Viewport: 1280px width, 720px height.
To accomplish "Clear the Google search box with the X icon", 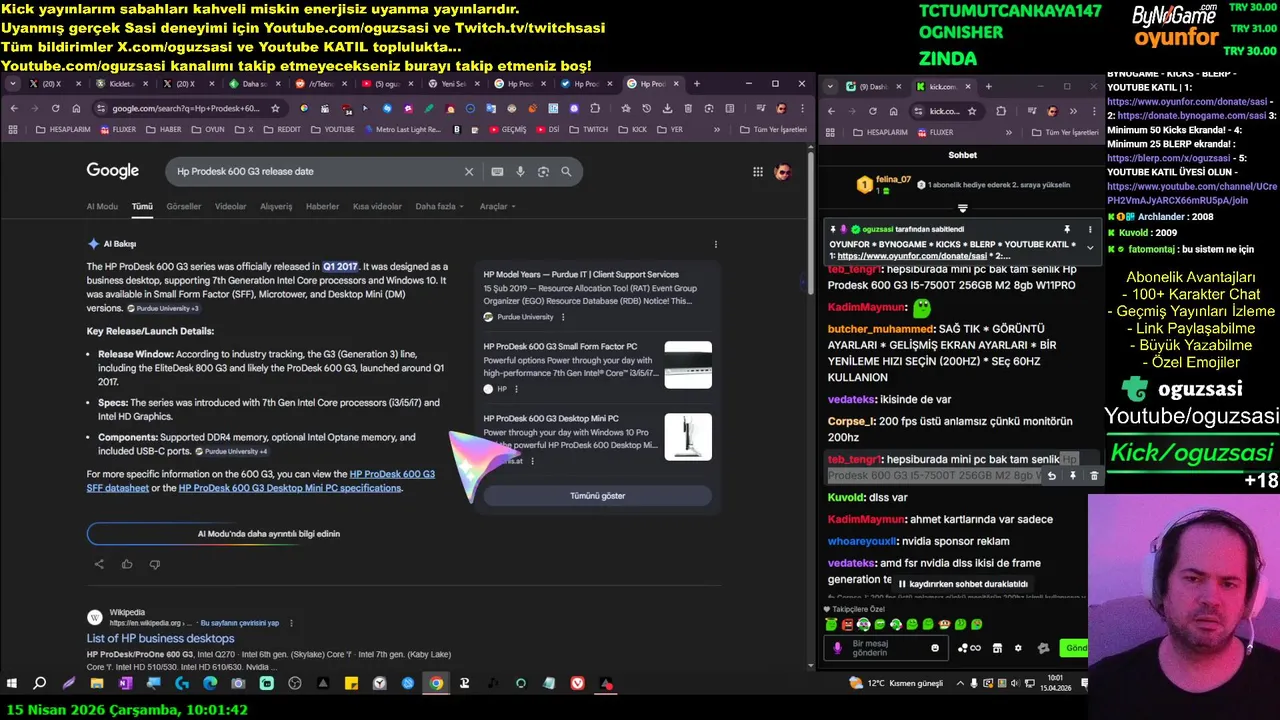I will click(x=468, y=171).
